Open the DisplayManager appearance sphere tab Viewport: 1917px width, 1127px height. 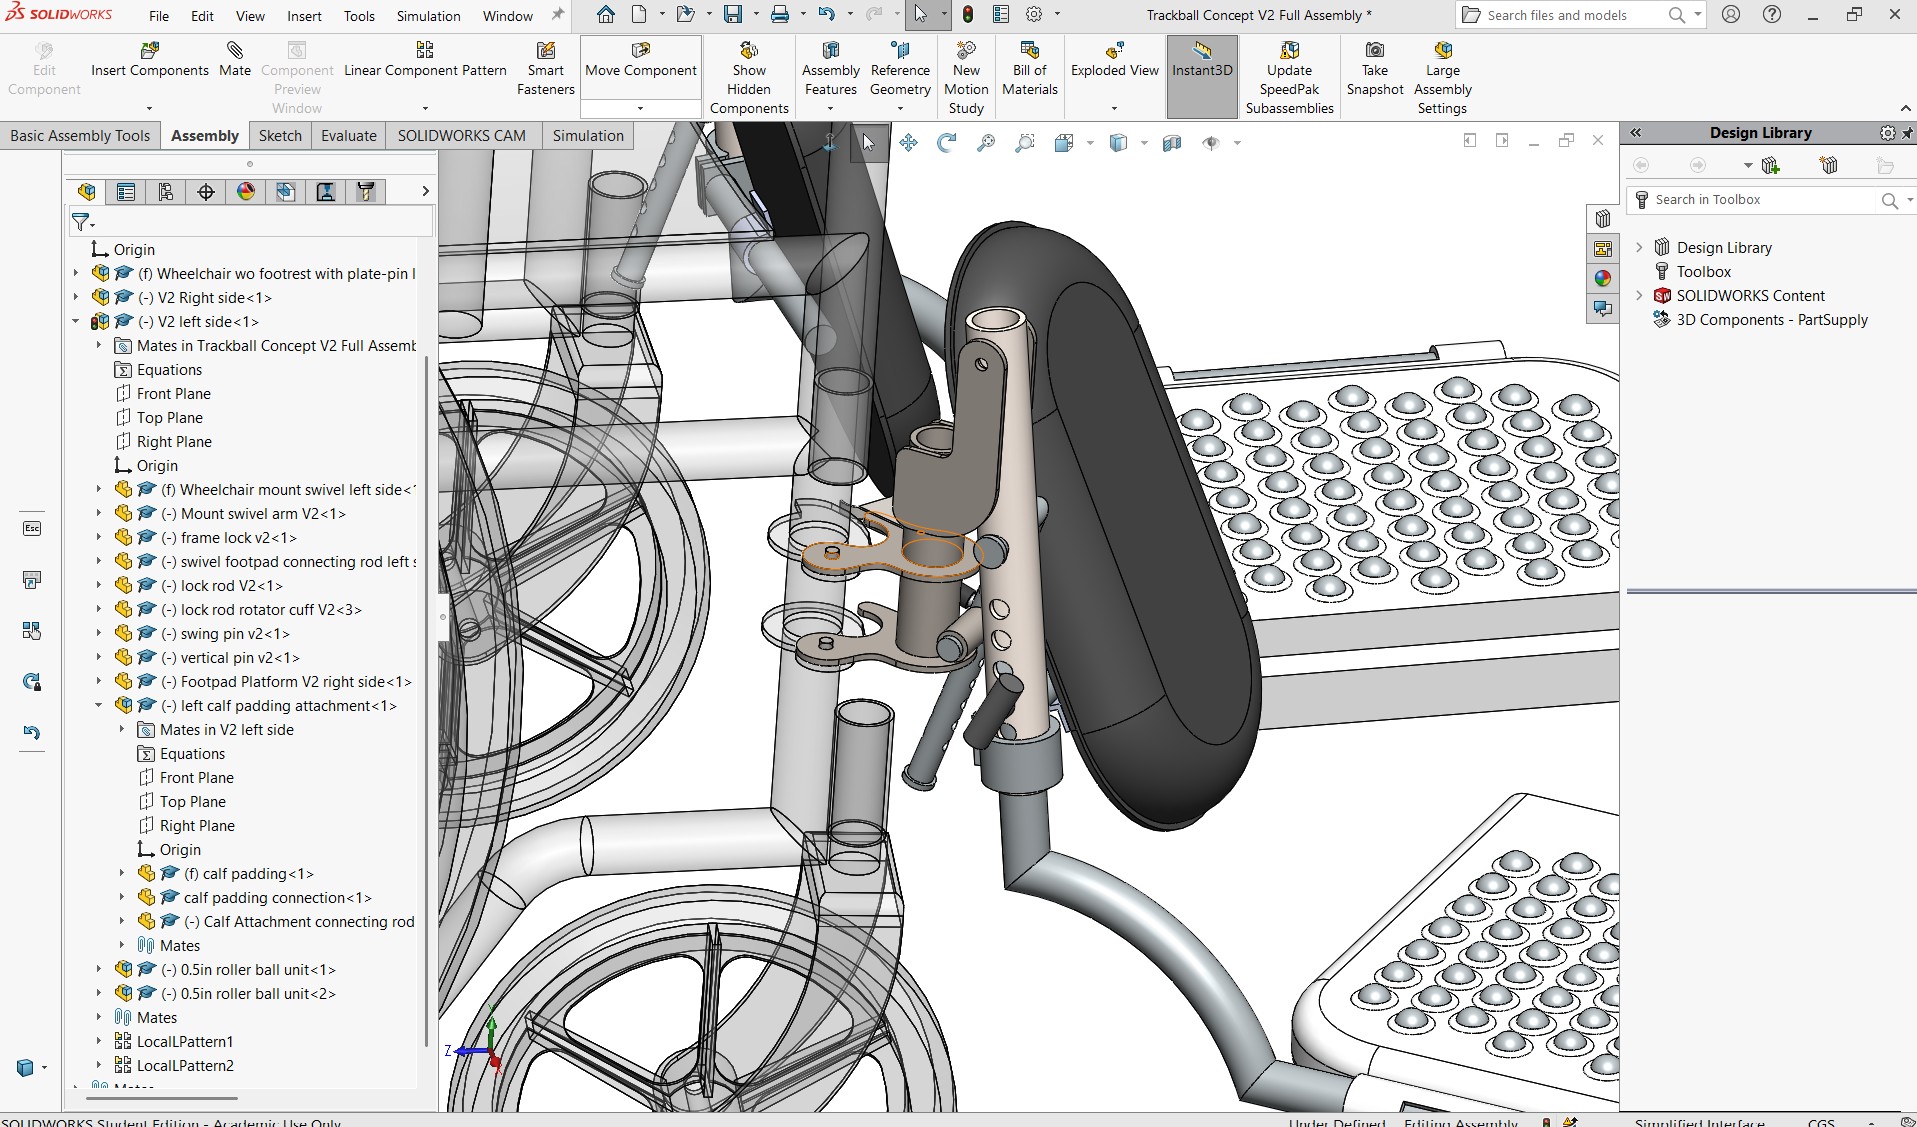(x=246, y=192)
